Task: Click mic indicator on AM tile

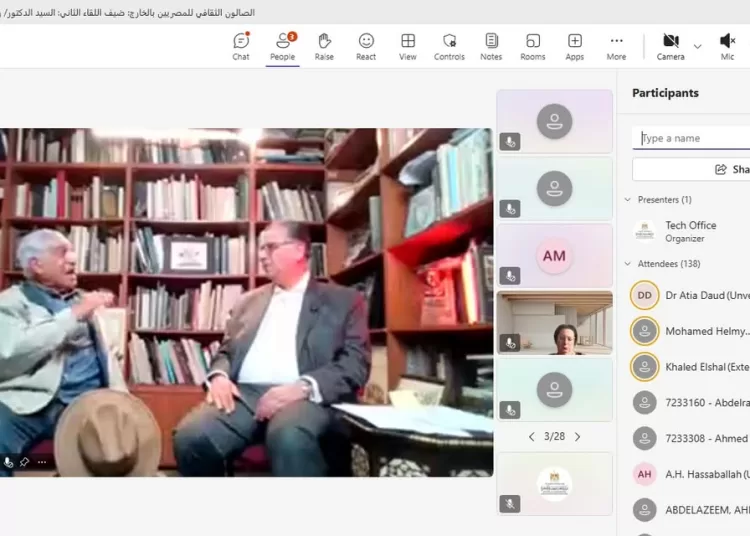Action: click(510, 276)
